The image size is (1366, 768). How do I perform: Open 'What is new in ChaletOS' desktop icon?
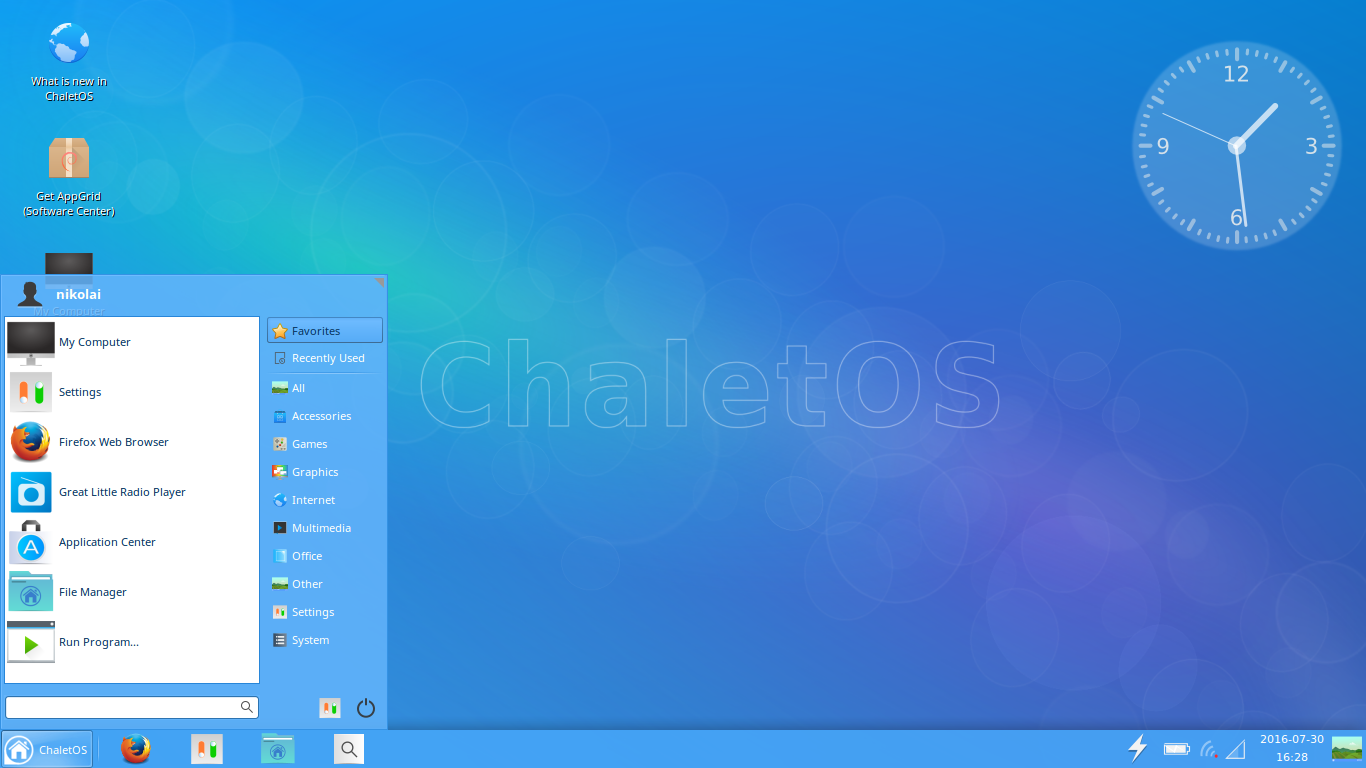click(69, 45)
